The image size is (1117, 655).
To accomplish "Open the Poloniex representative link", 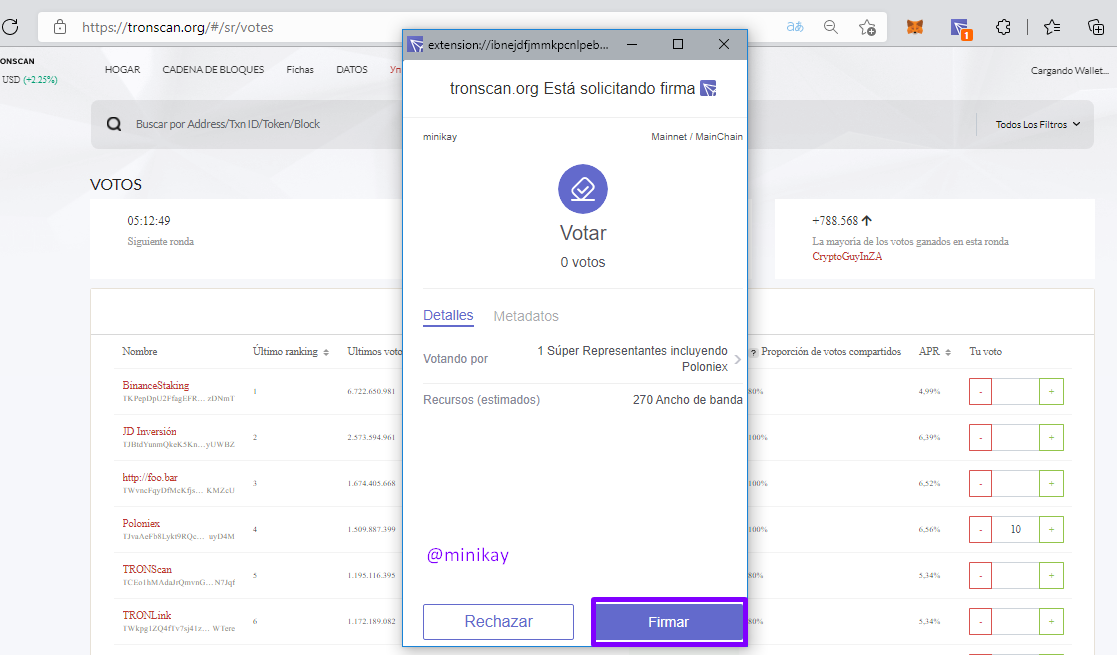I will 141,524.
